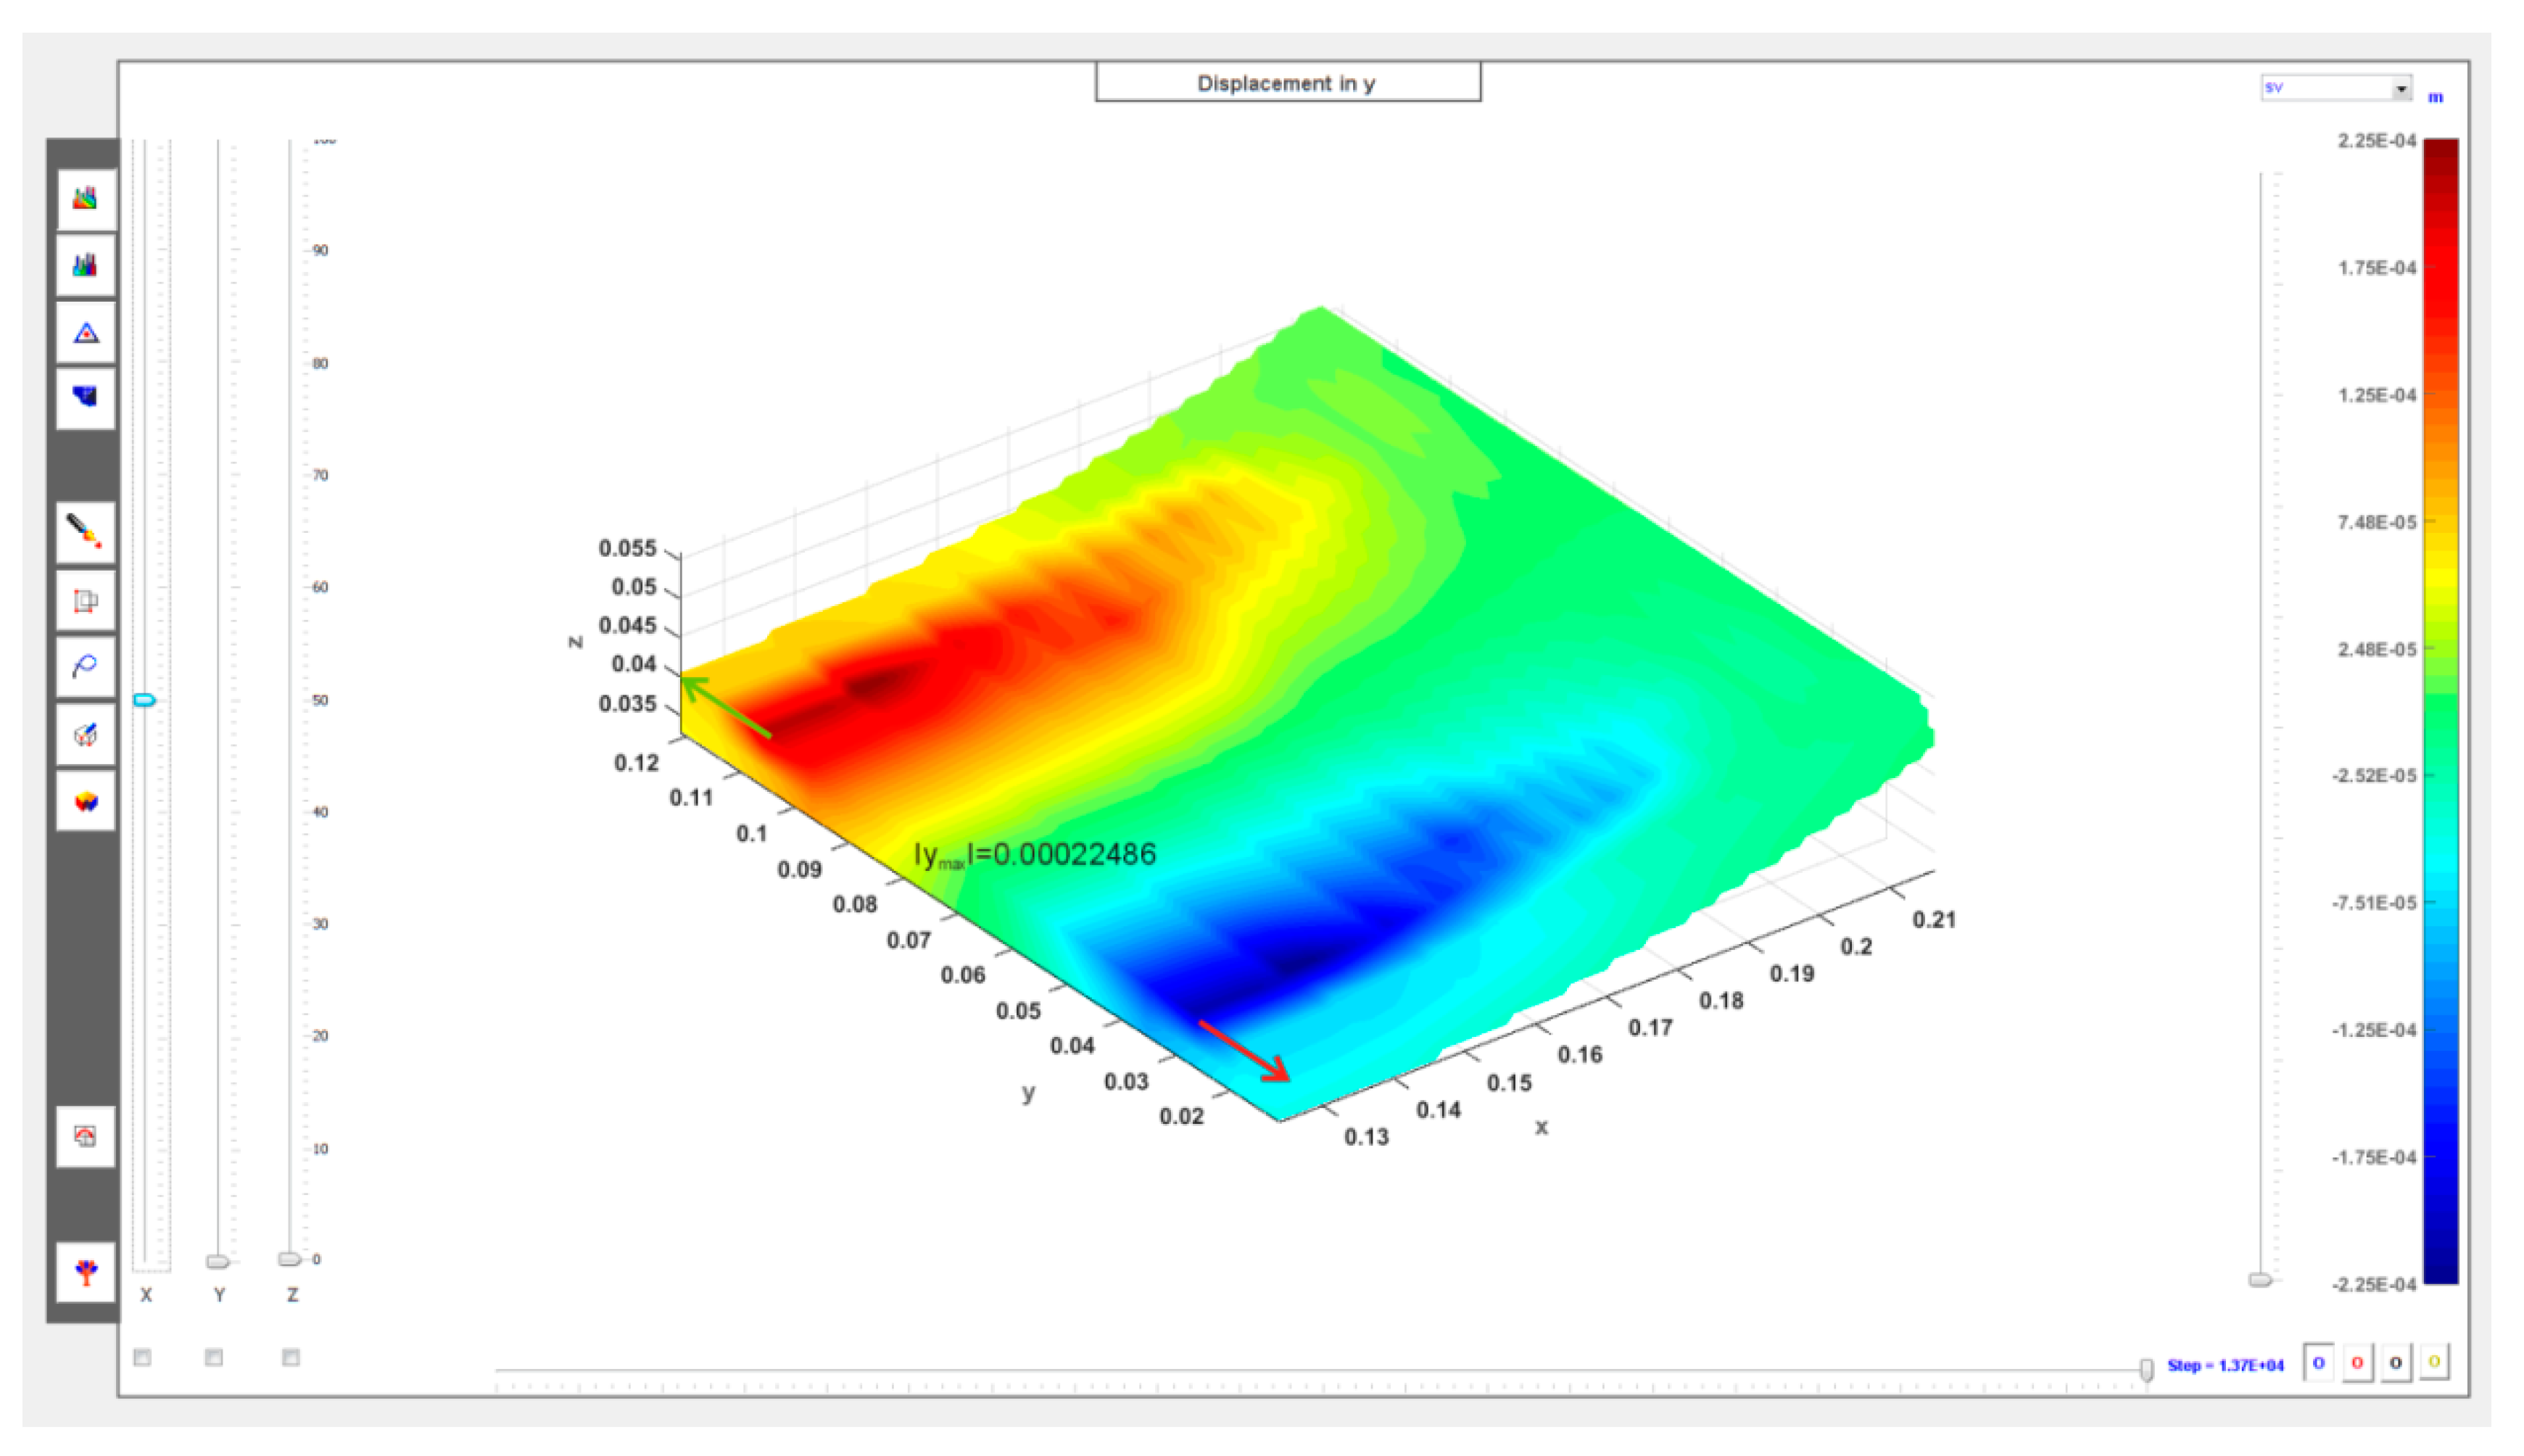
Task: Click the box selection region icon
Action: coord(85,600)
